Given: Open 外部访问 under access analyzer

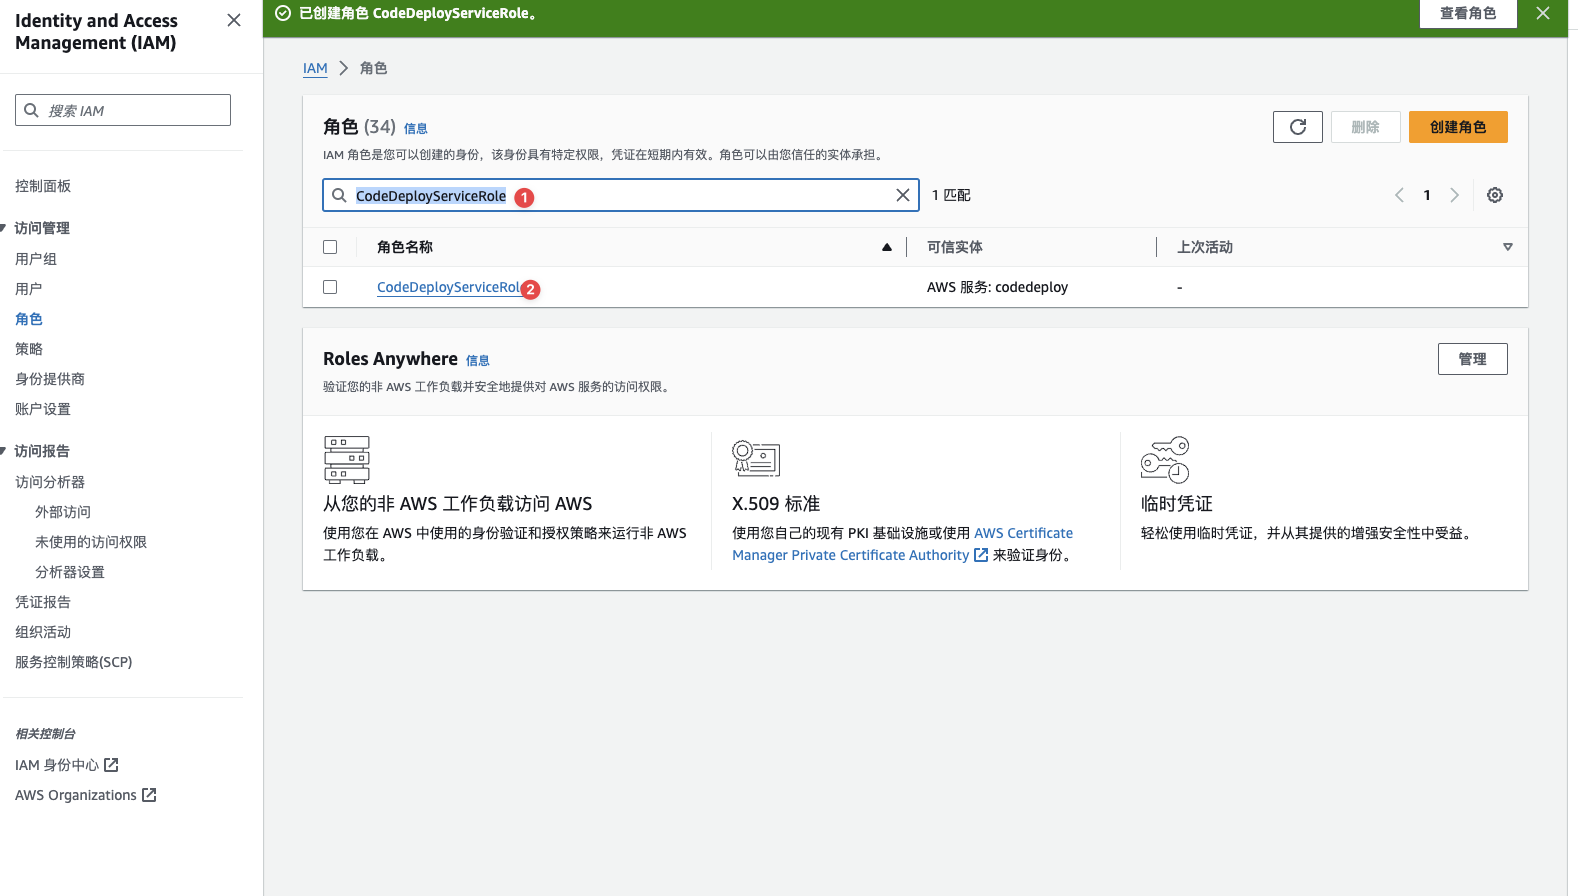Looking at the screenshot, I should pyautogui.click(x=63, y=512).
